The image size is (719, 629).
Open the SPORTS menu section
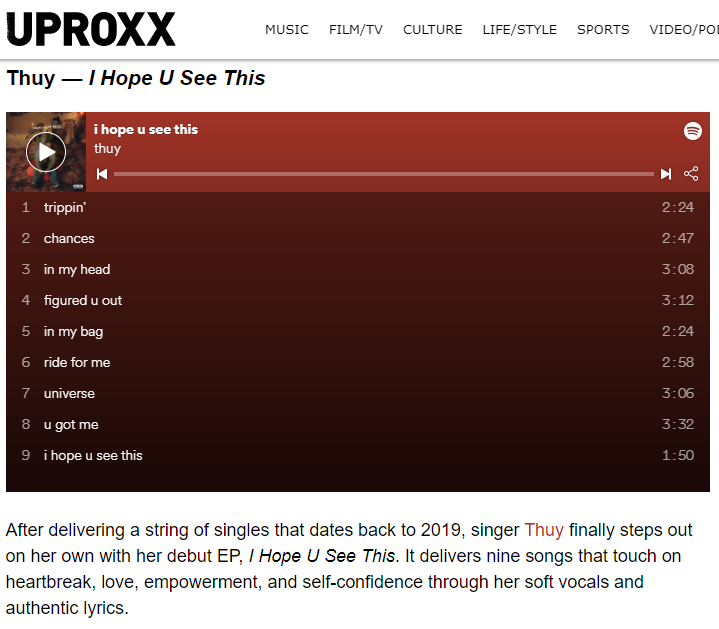tap(603, 30)
